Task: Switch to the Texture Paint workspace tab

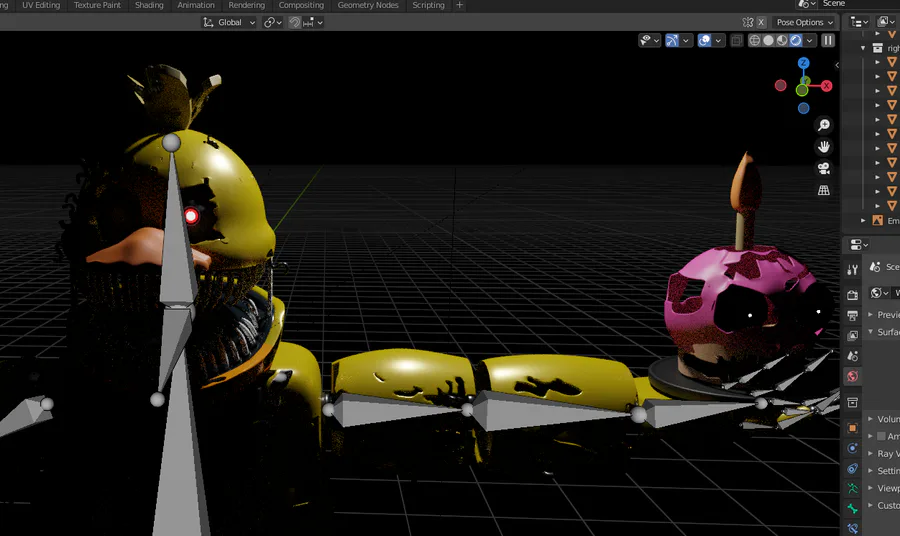Action: pyautogui.click(x=97, y=5)
